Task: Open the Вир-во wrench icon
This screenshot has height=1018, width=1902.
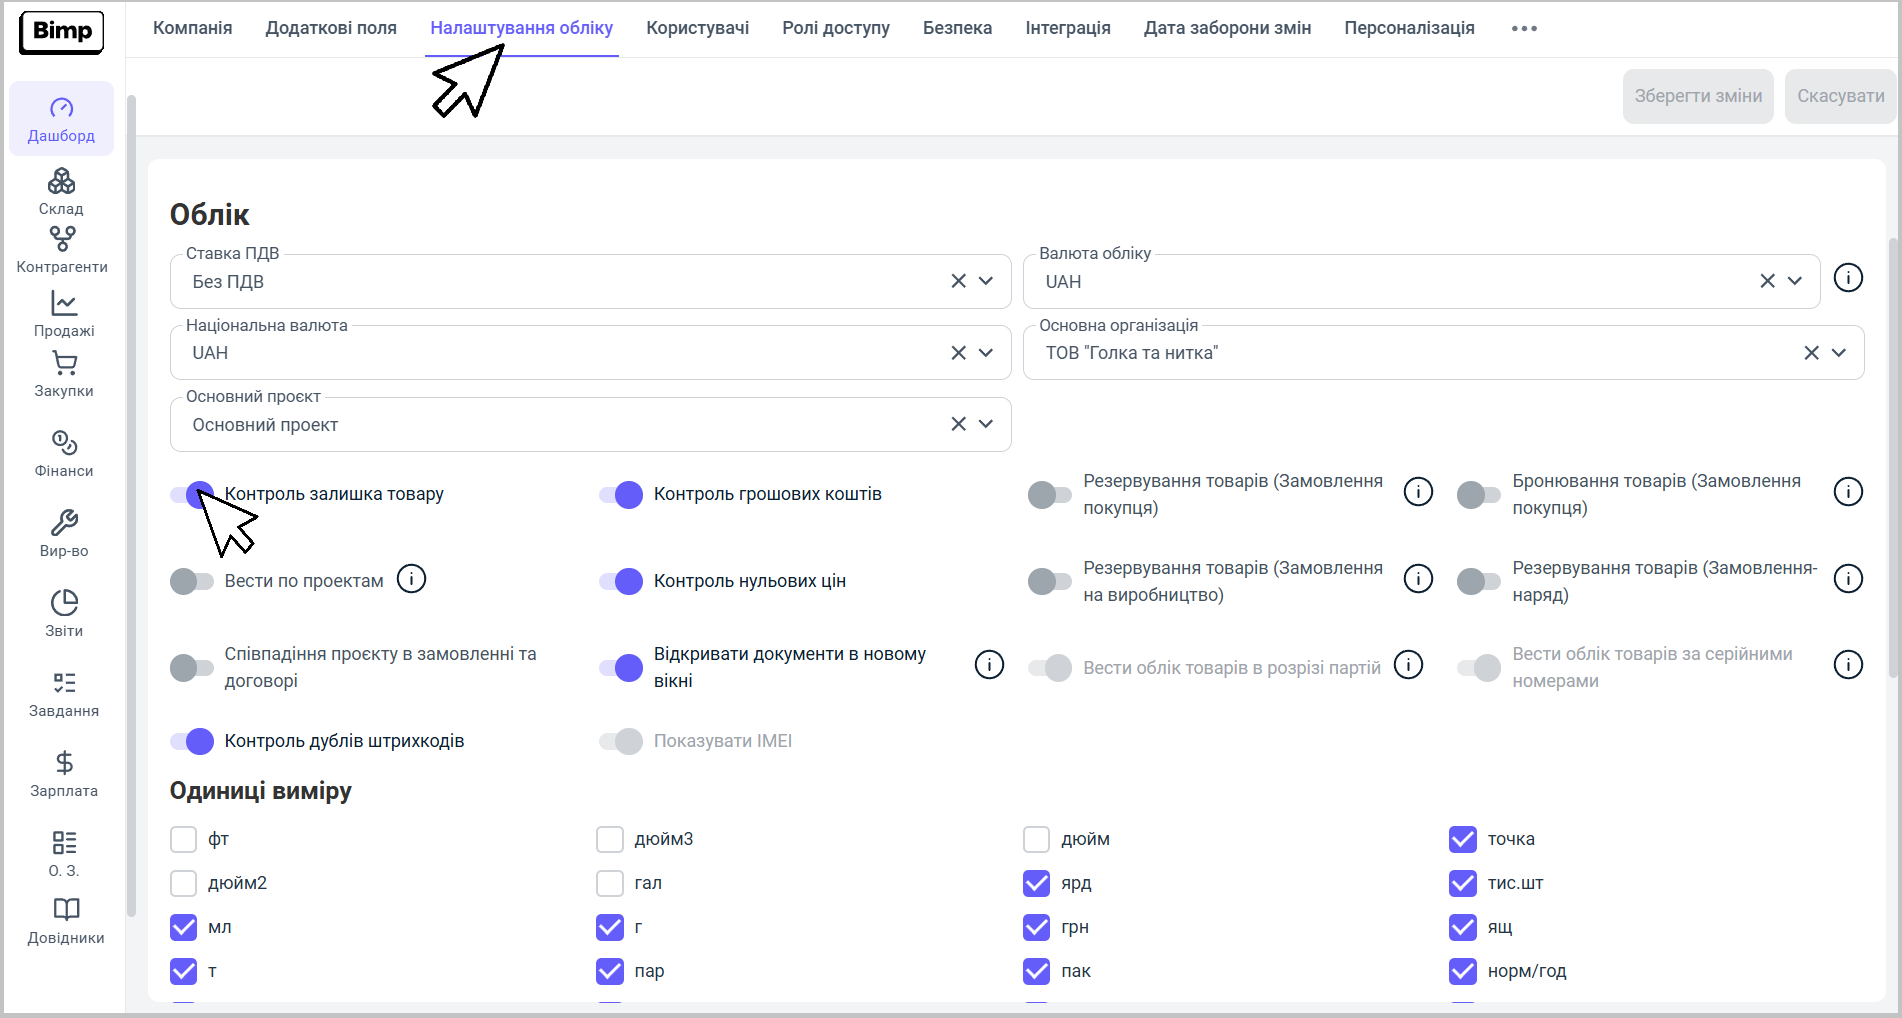Action: tap(63, 523)
